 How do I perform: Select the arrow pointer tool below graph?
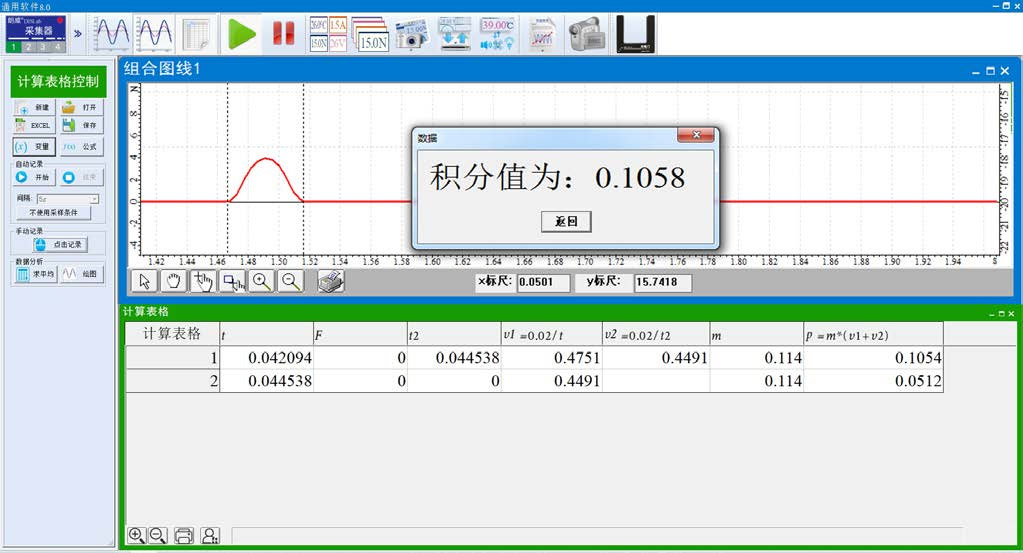(x=144, y=282)
